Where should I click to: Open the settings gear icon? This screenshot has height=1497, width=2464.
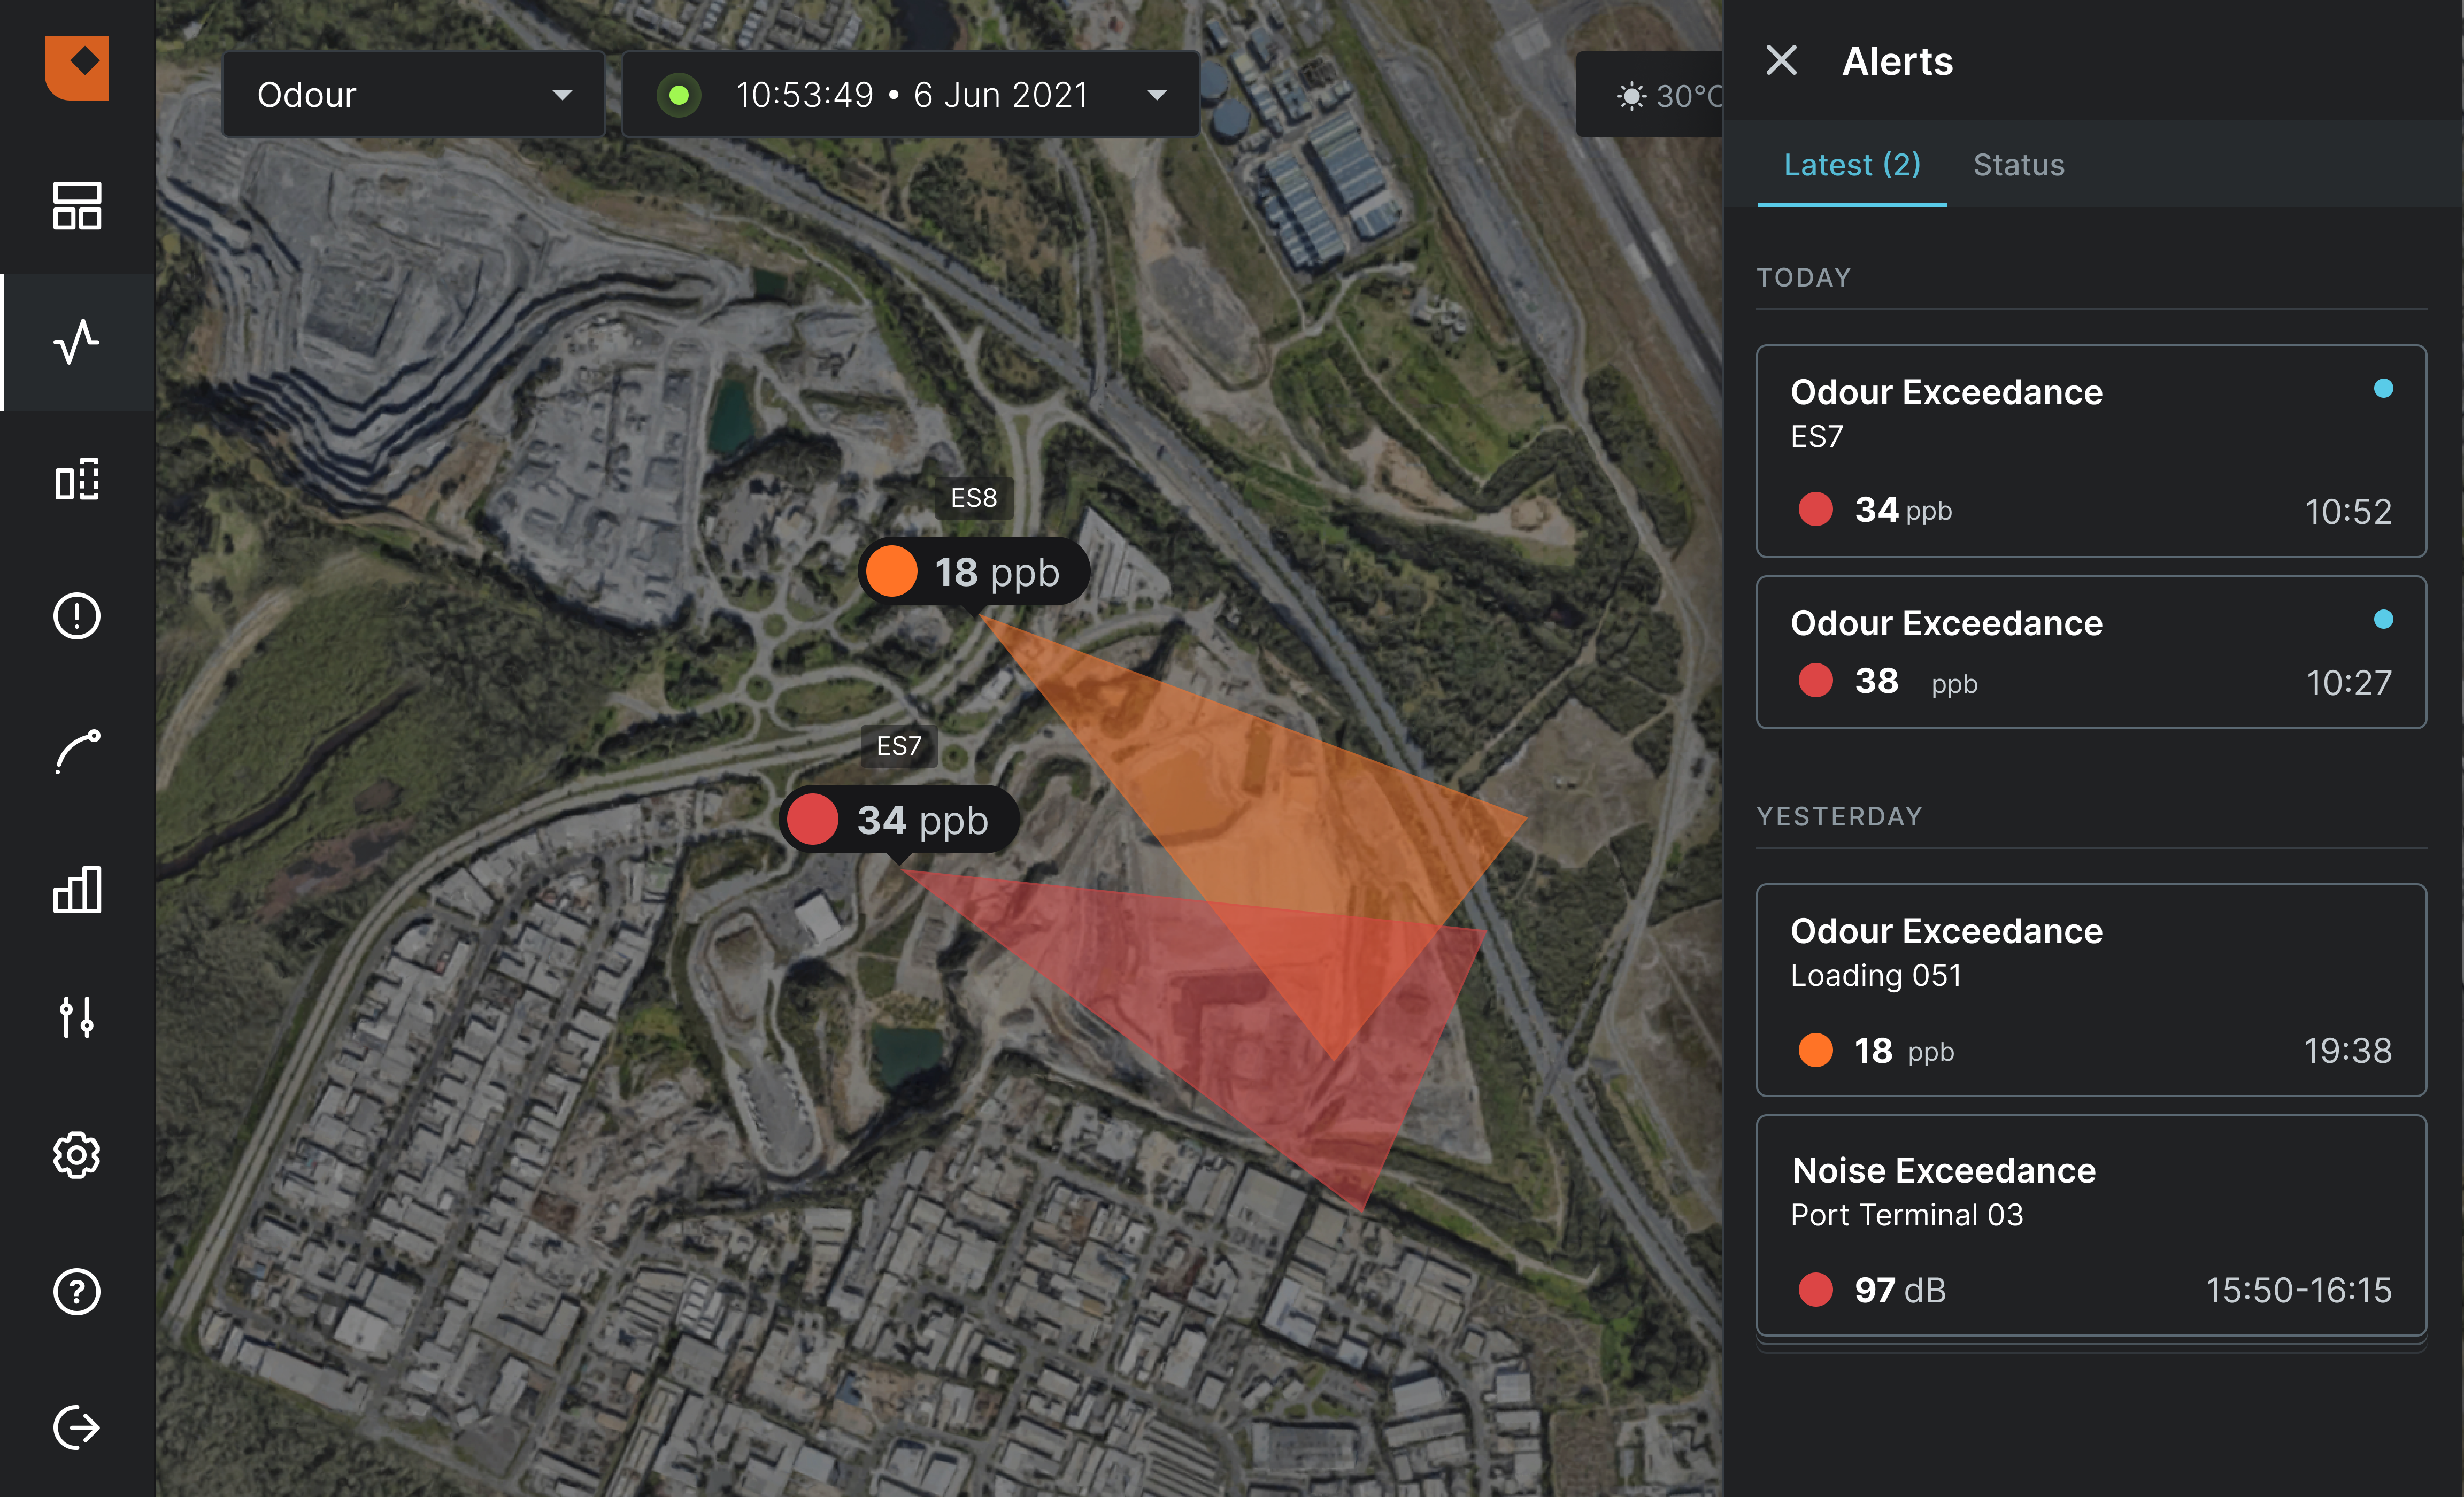pyautogui.click(x=77, y=1156)
